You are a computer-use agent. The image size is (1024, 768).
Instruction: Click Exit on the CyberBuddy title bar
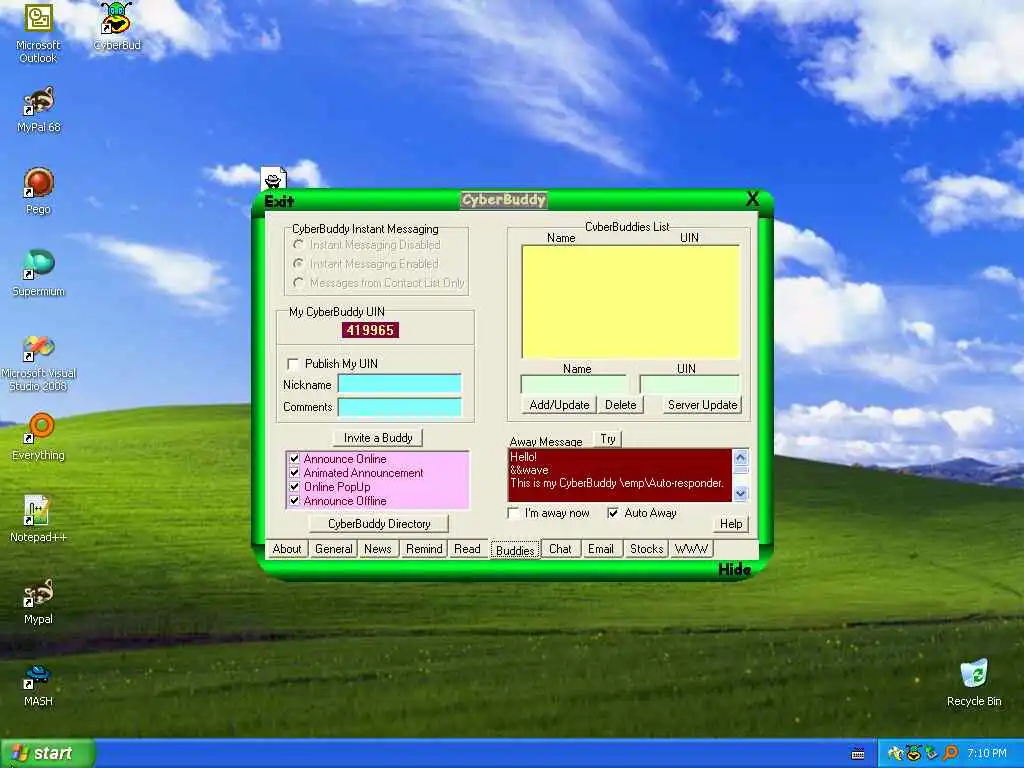(x=280, y=201)
